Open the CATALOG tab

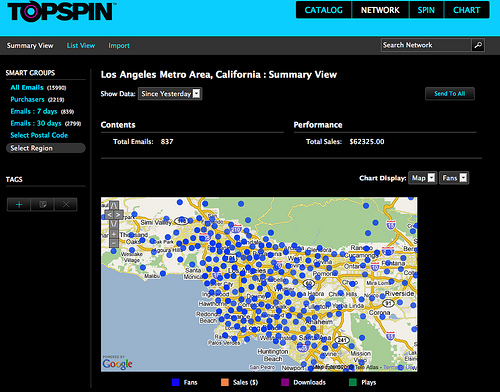click(x=323, y=10)
